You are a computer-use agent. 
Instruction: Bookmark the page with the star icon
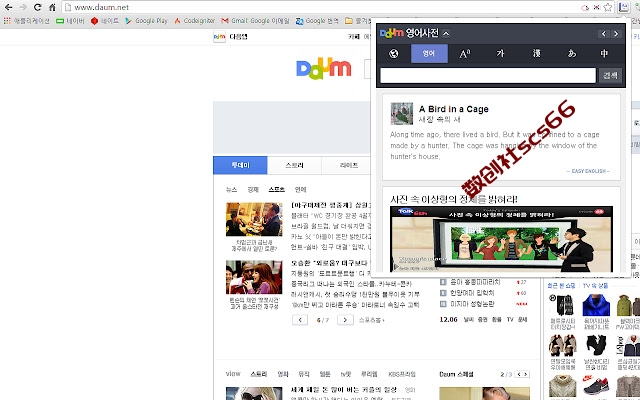click(608, 7)
